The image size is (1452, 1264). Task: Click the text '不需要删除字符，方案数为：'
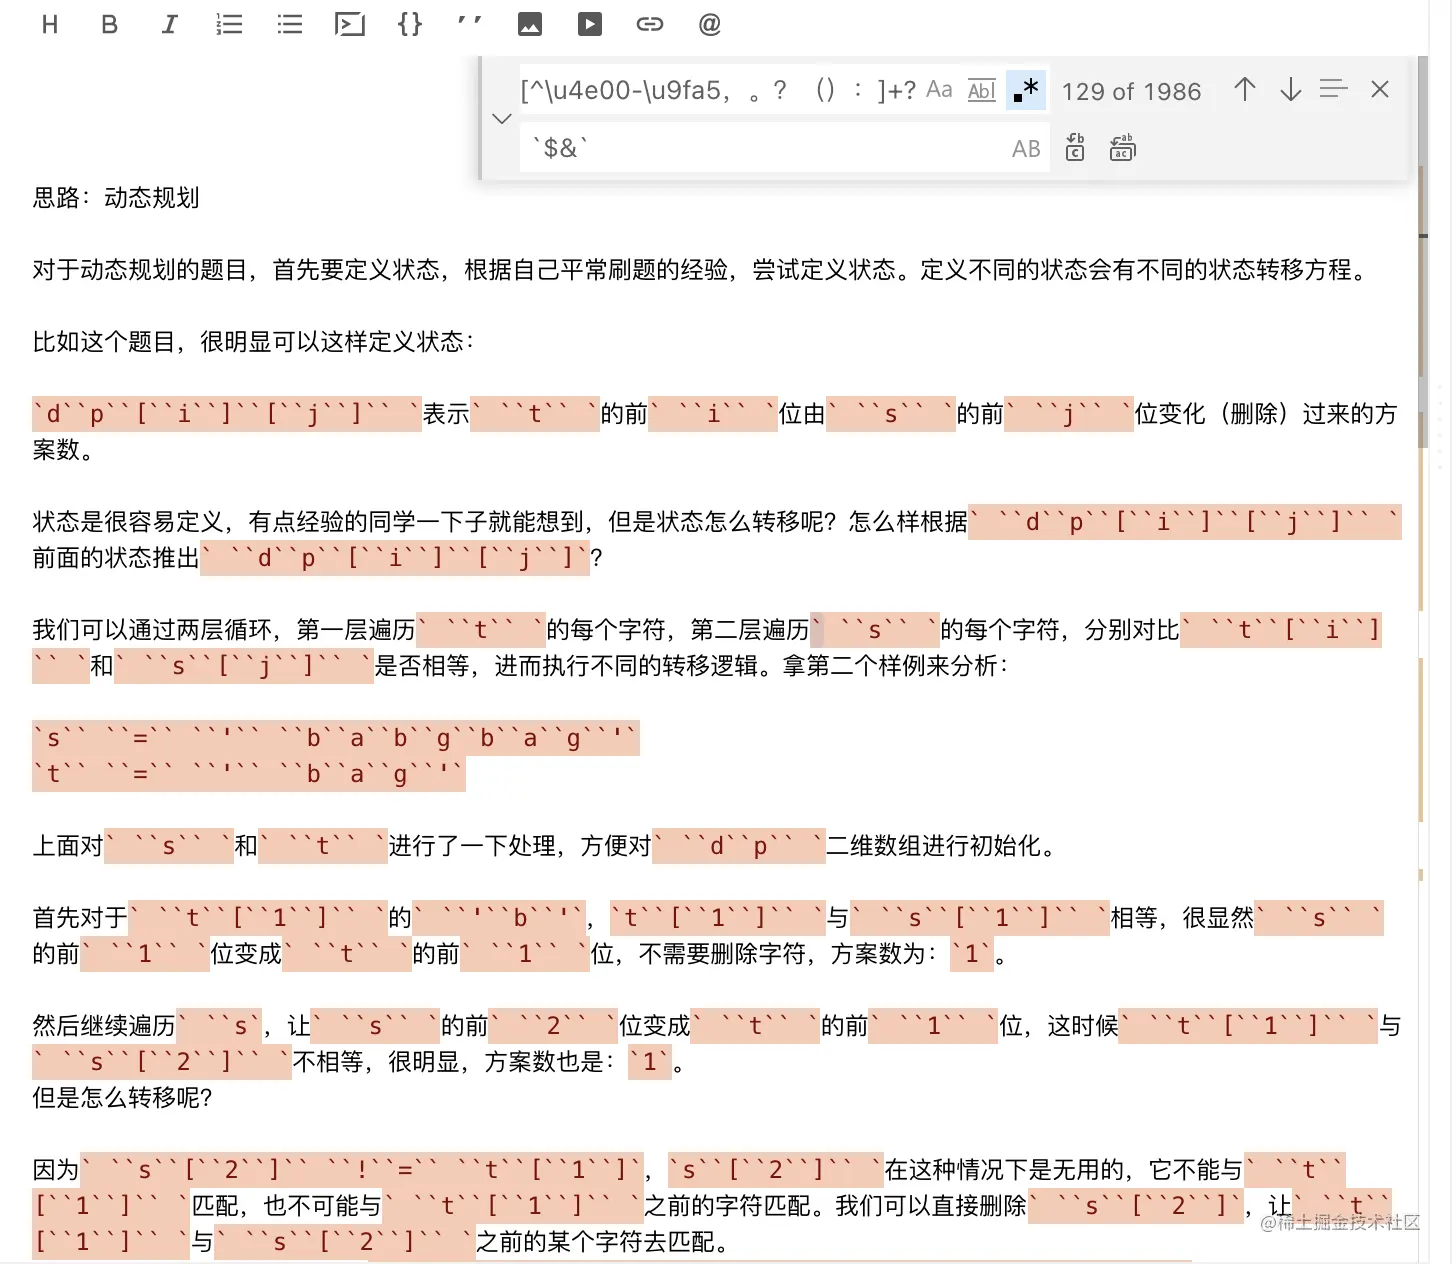(789, 954)
